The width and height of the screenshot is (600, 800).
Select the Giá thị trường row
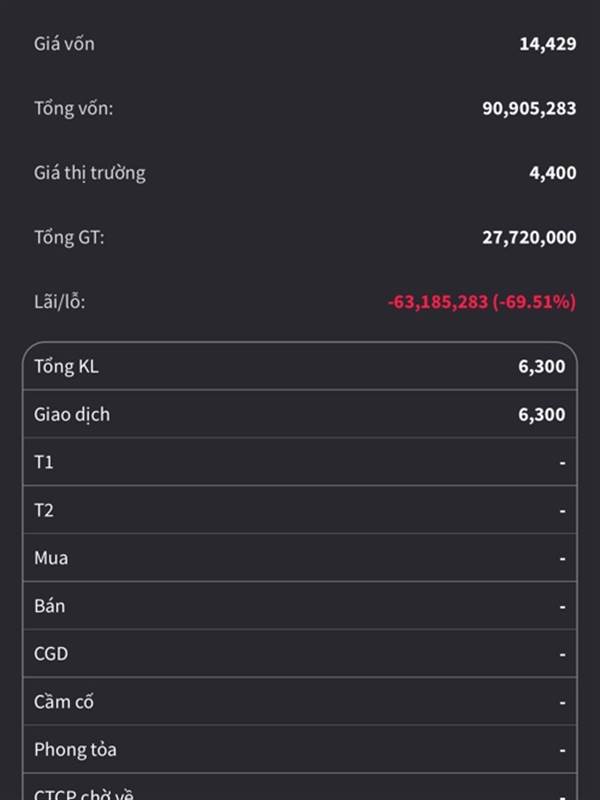tap(305, 173)
